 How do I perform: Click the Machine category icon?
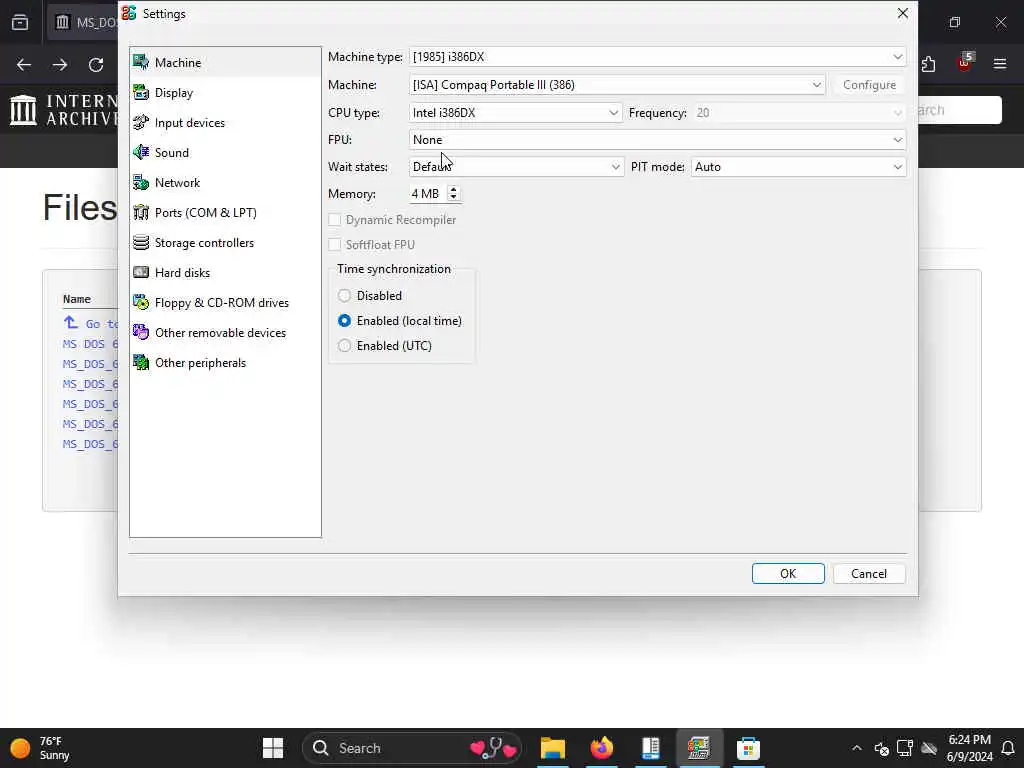click(x=140, y=62)
